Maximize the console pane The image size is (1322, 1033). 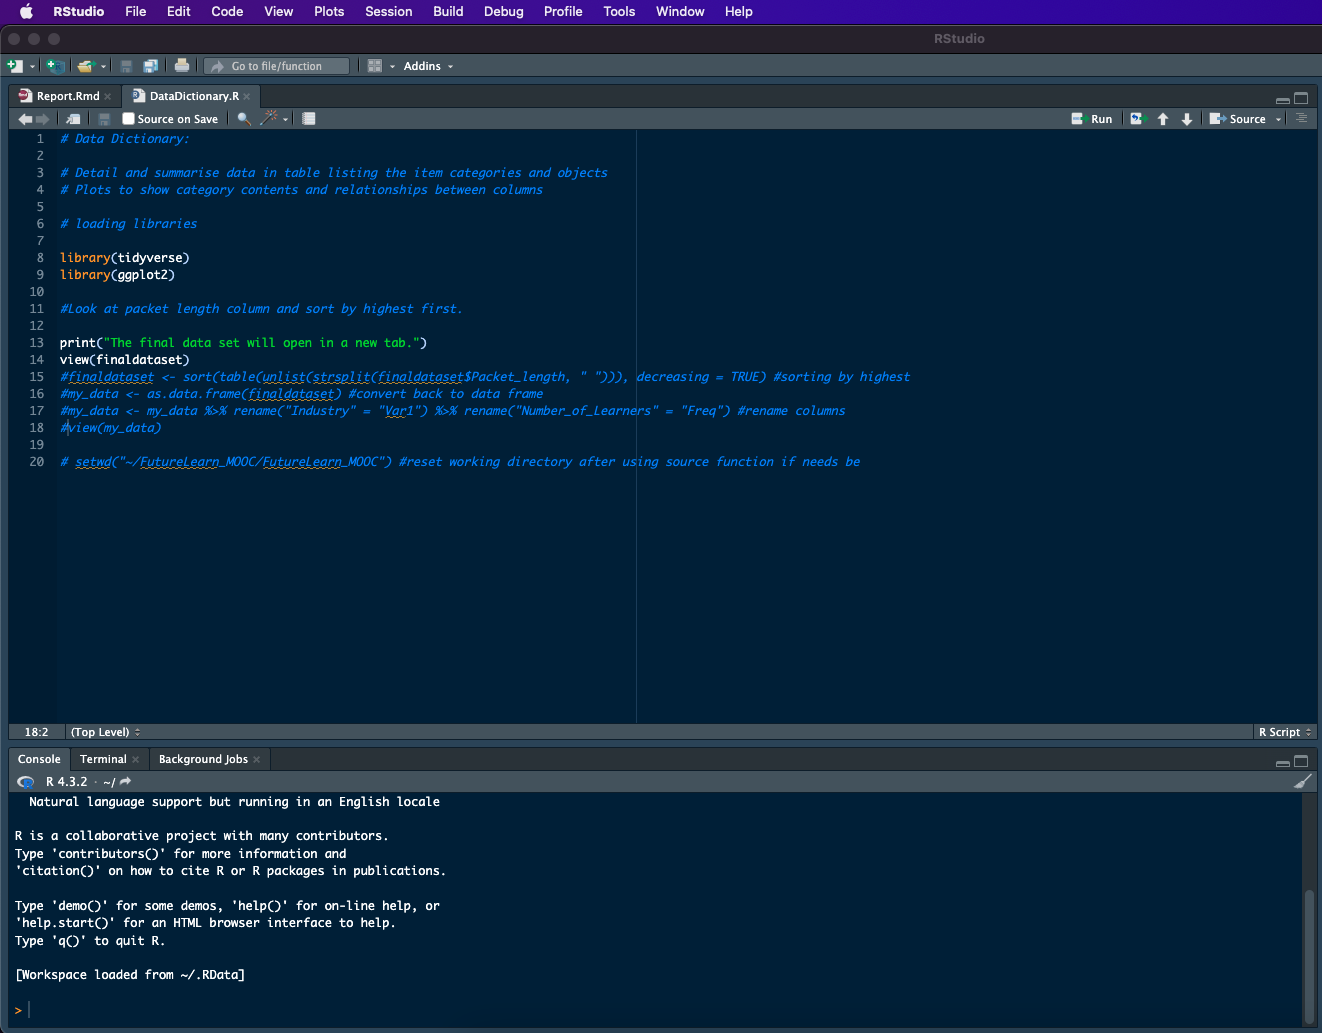tap(1301, 761)
